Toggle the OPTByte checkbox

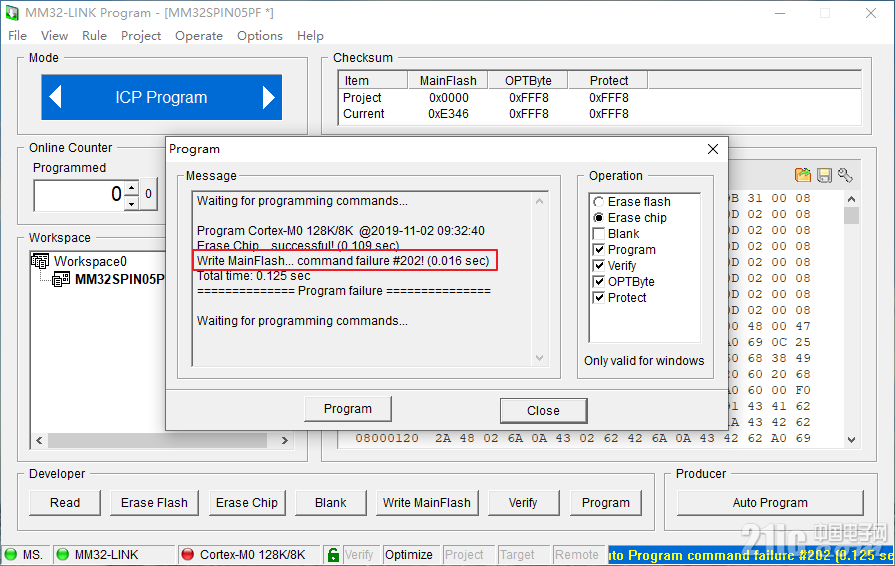click(599, 282)
